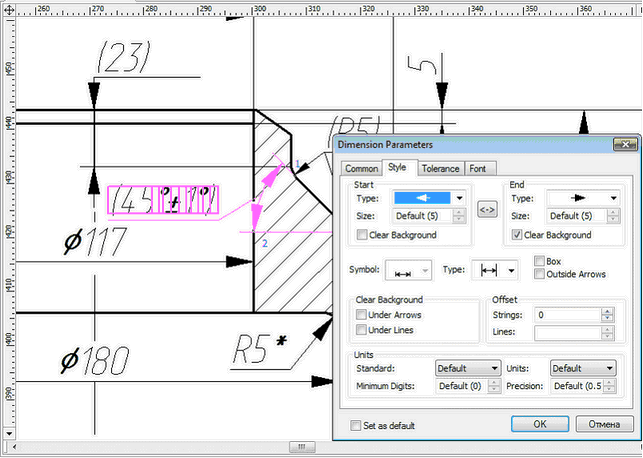Enable Clear Background in Start group

click(361, 235)
